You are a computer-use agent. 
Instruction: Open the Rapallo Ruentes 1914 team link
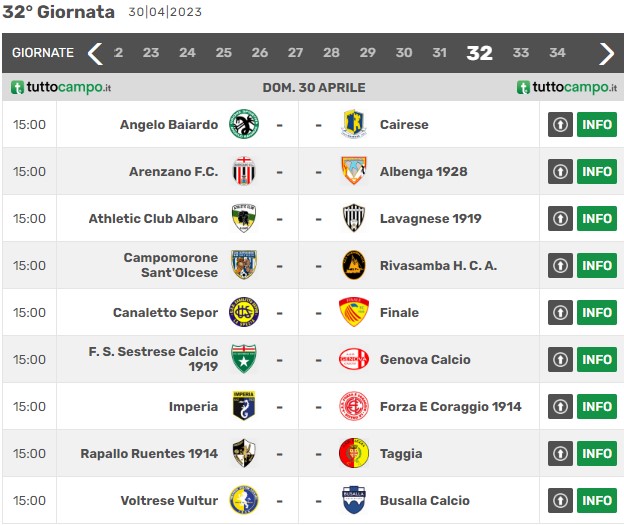click(x=149, y=453)
